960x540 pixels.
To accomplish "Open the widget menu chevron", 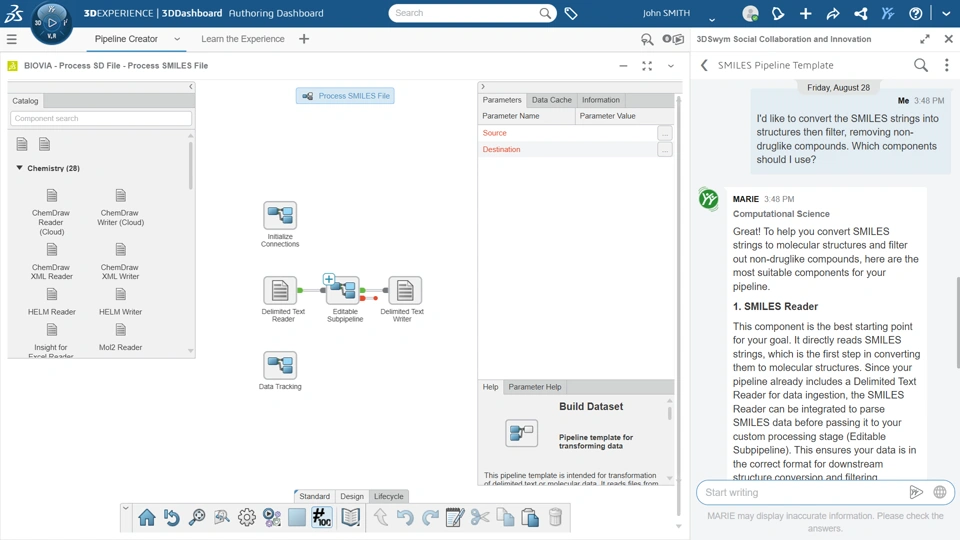I will [x=671, y=66].
